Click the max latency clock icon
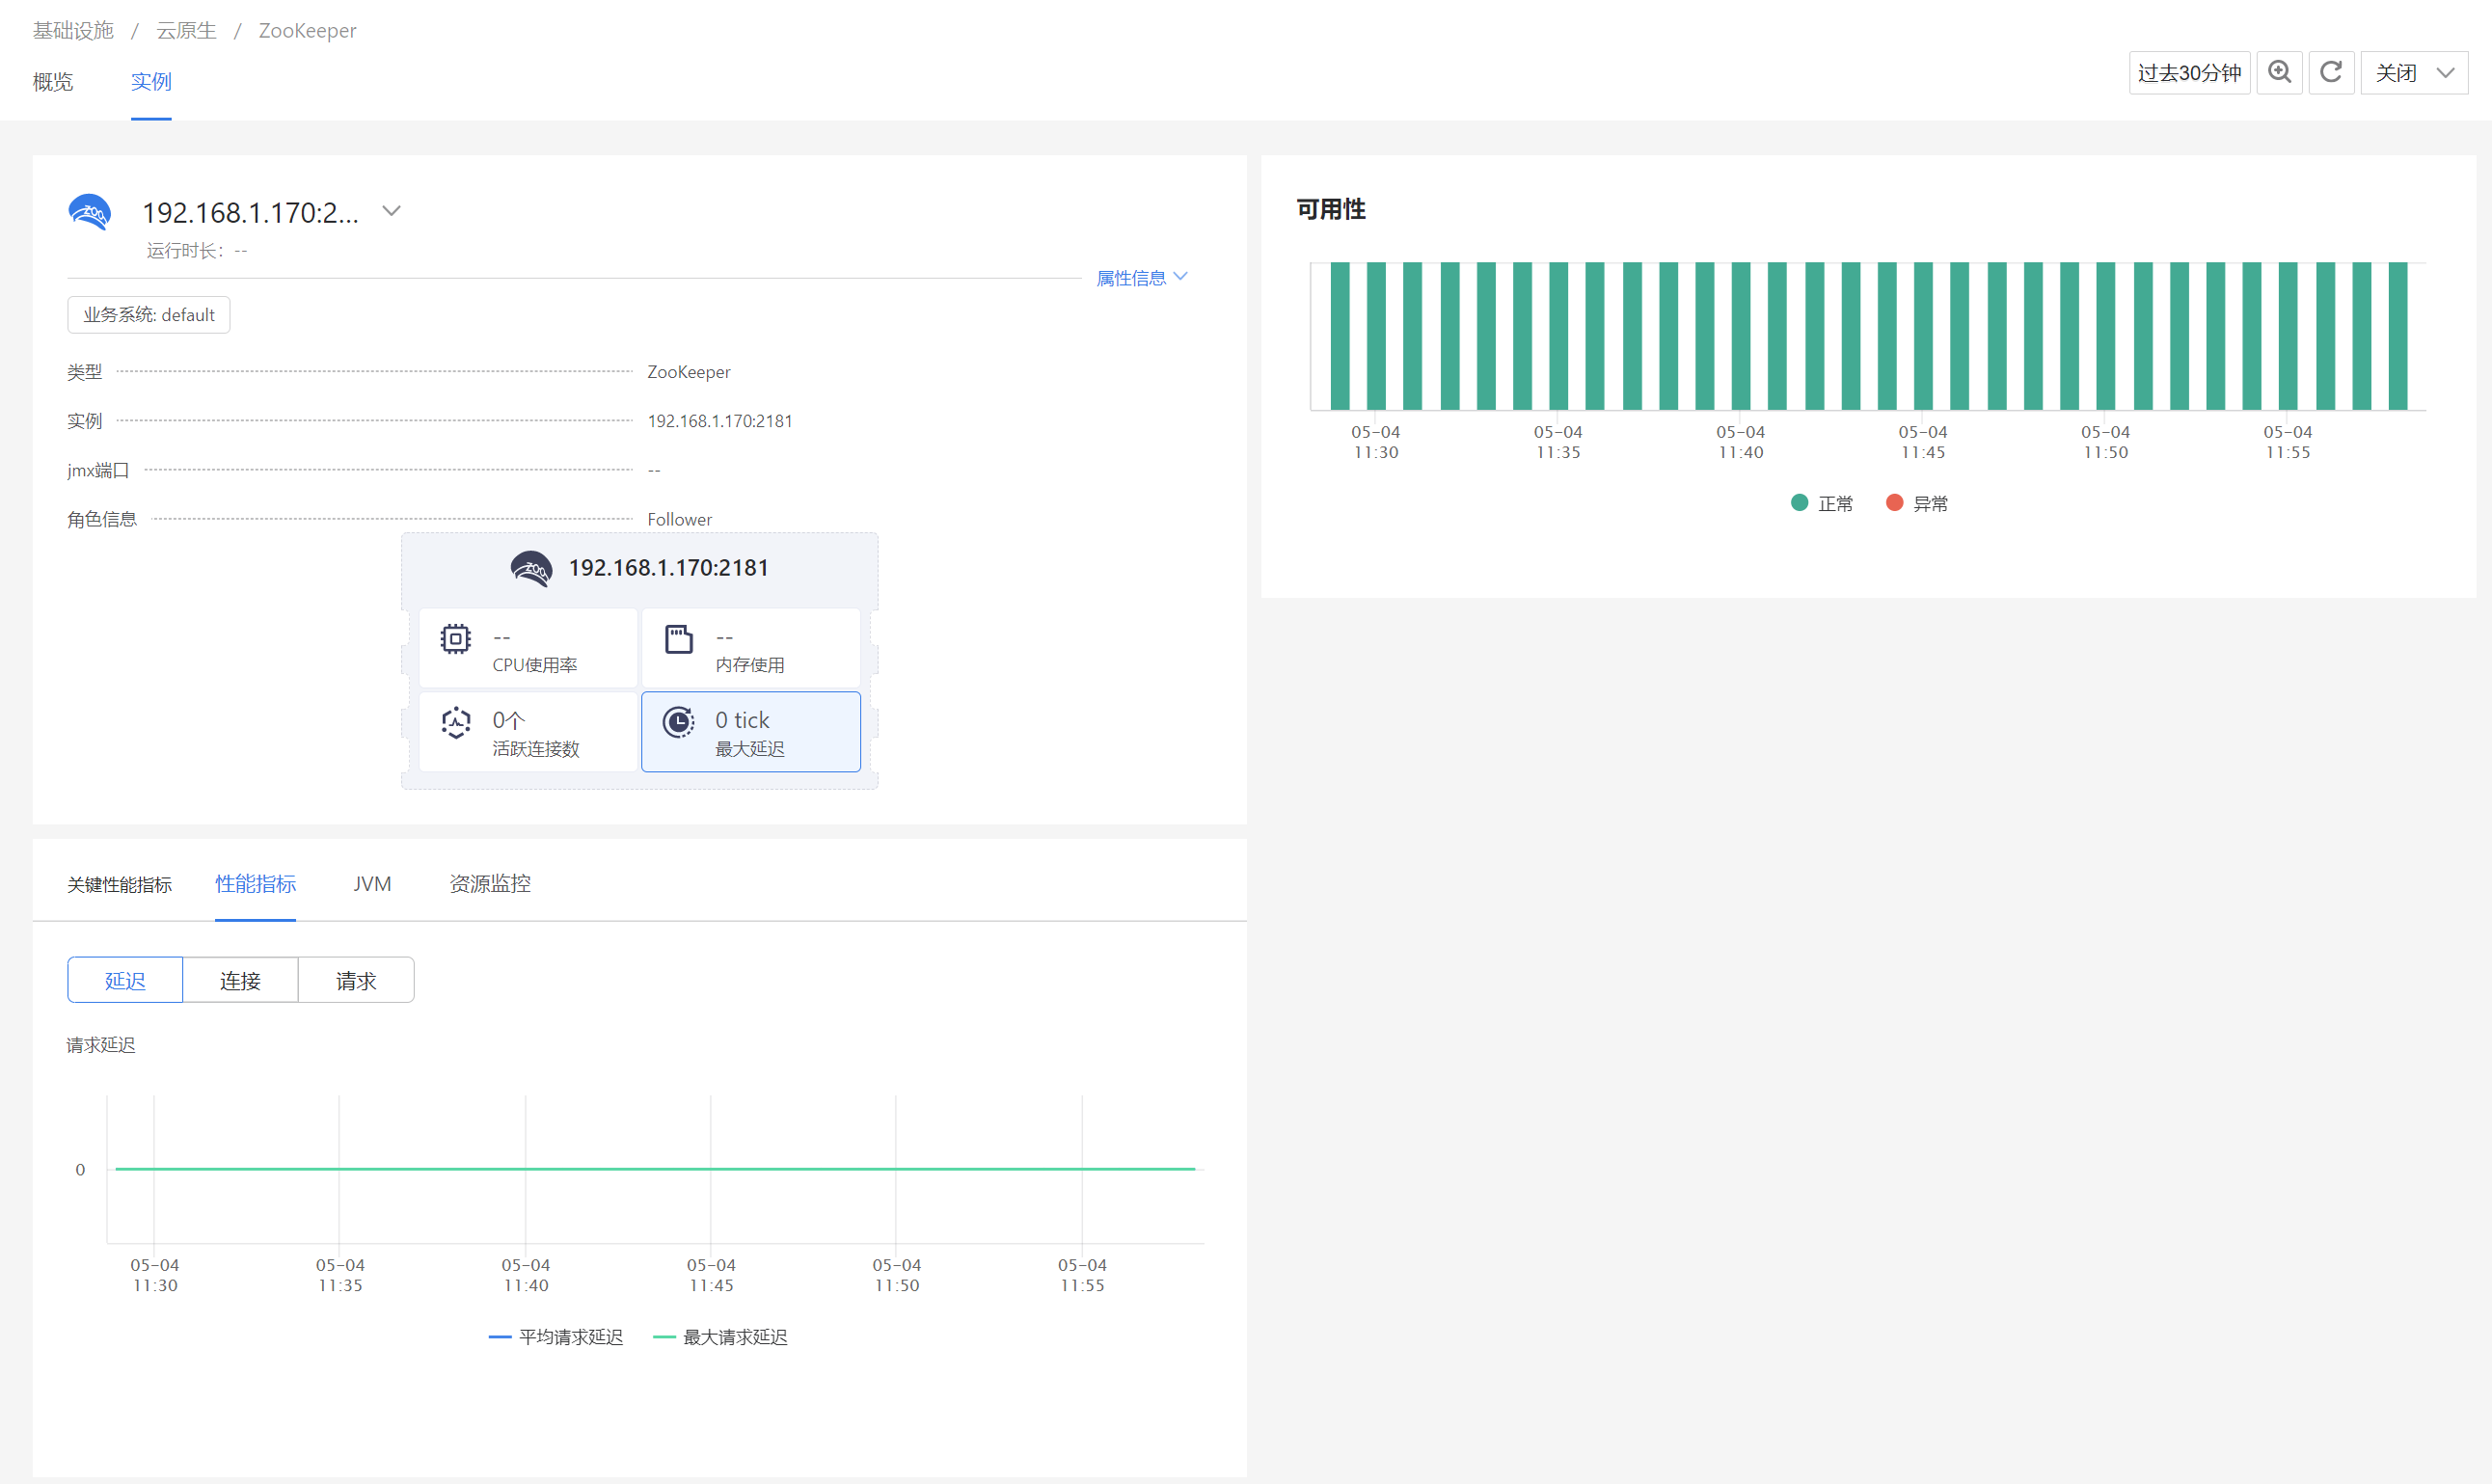The width and height of the screenshot is (2492, 1484). [x=679, y=722]
